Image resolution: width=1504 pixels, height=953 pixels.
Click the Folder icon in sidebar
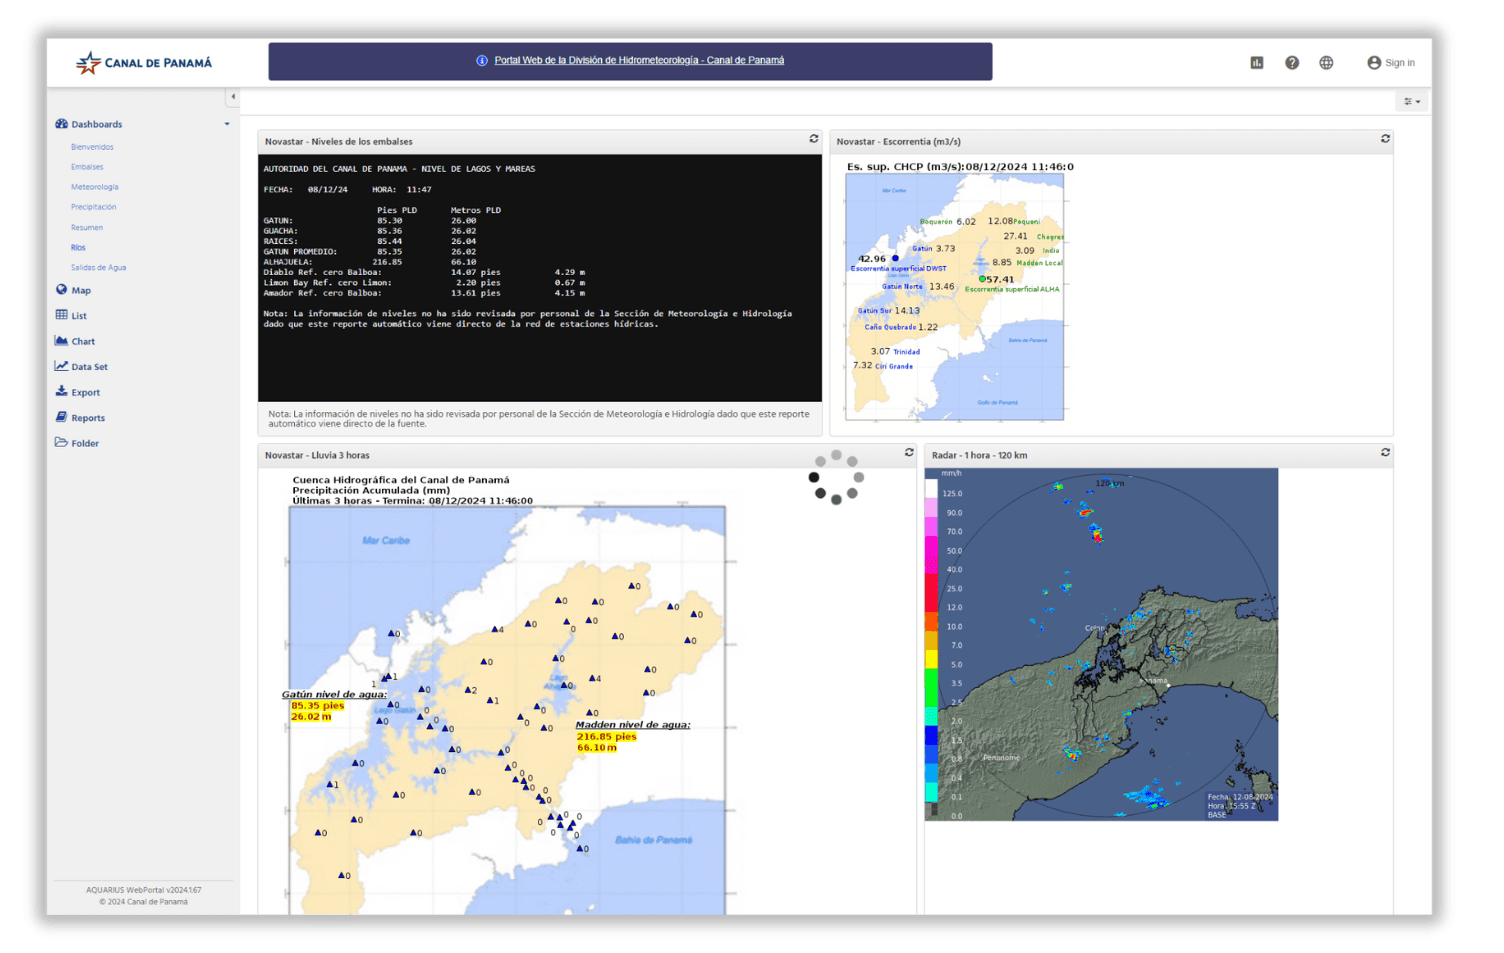[x=61, y=442]
